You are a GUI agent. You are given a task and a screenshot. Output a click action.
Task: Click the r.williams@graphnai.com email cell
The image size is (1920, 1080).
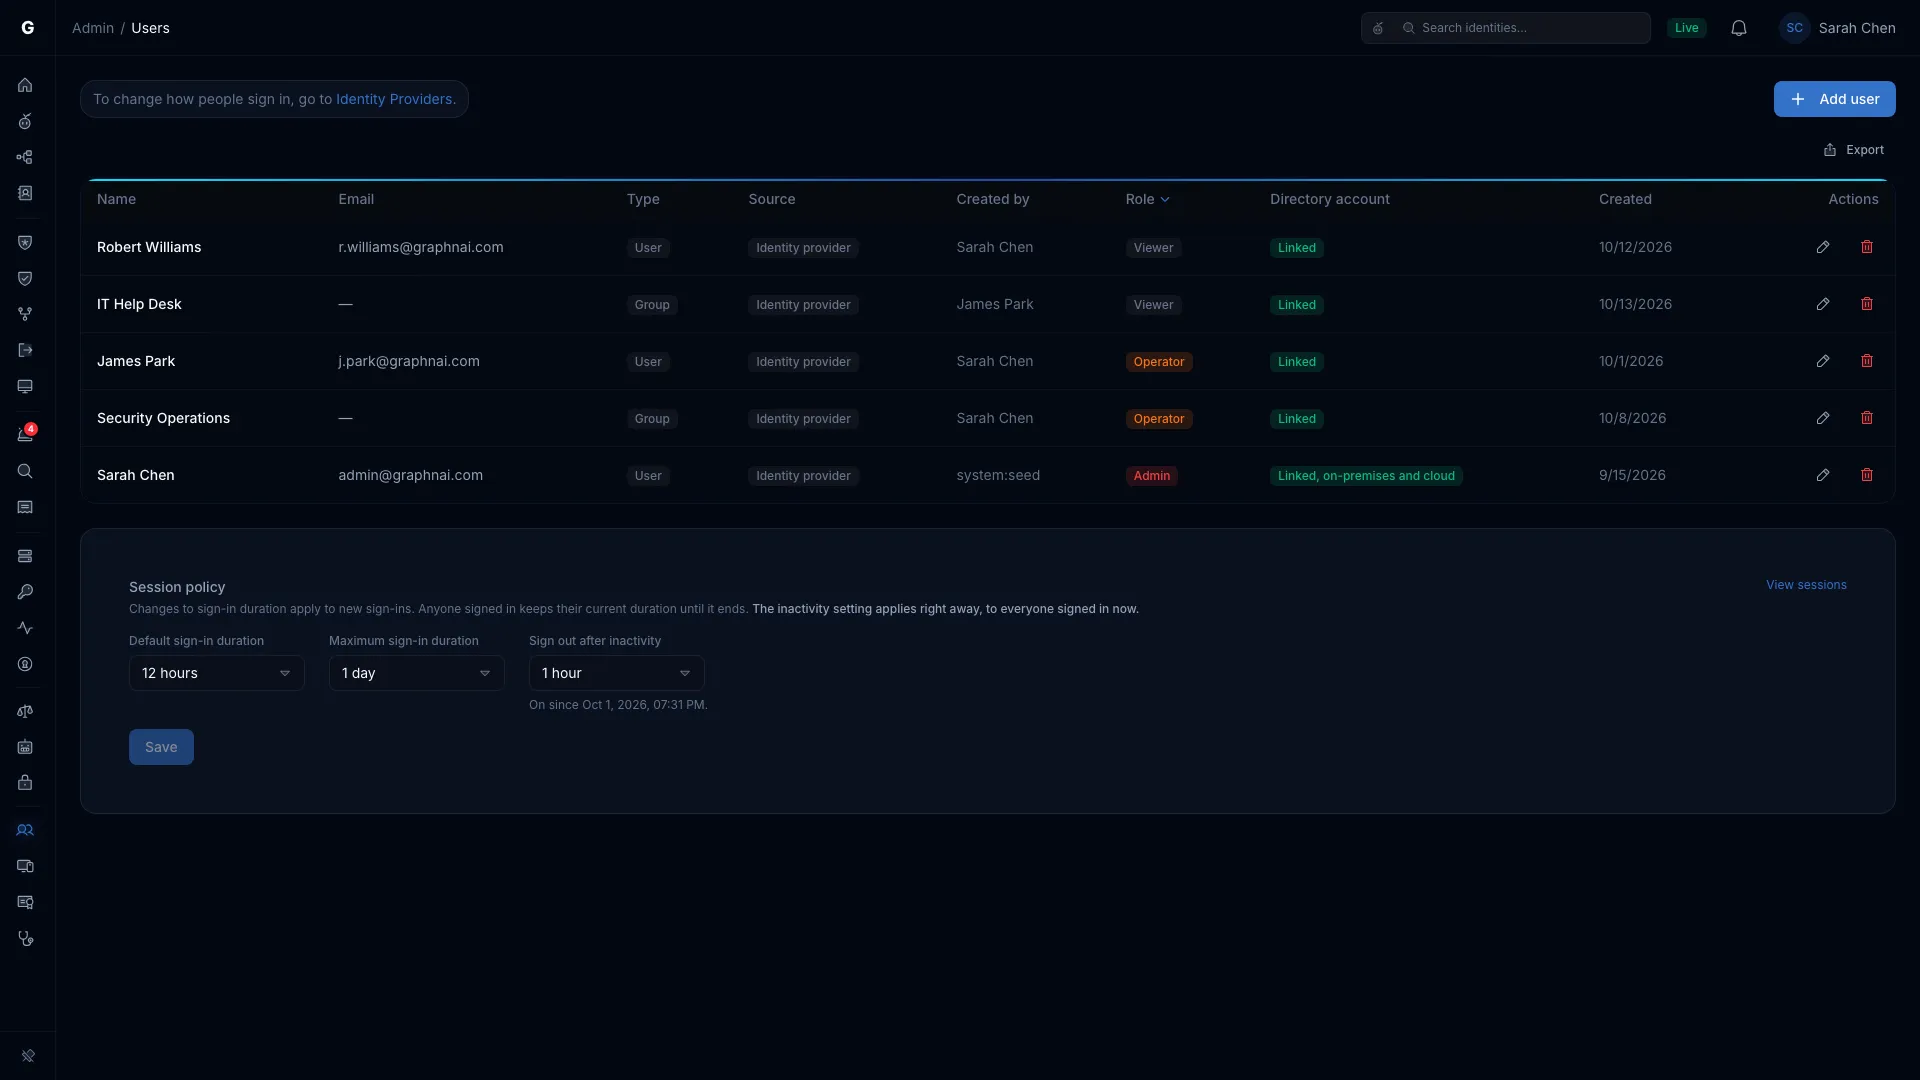(x=421, y=247)
